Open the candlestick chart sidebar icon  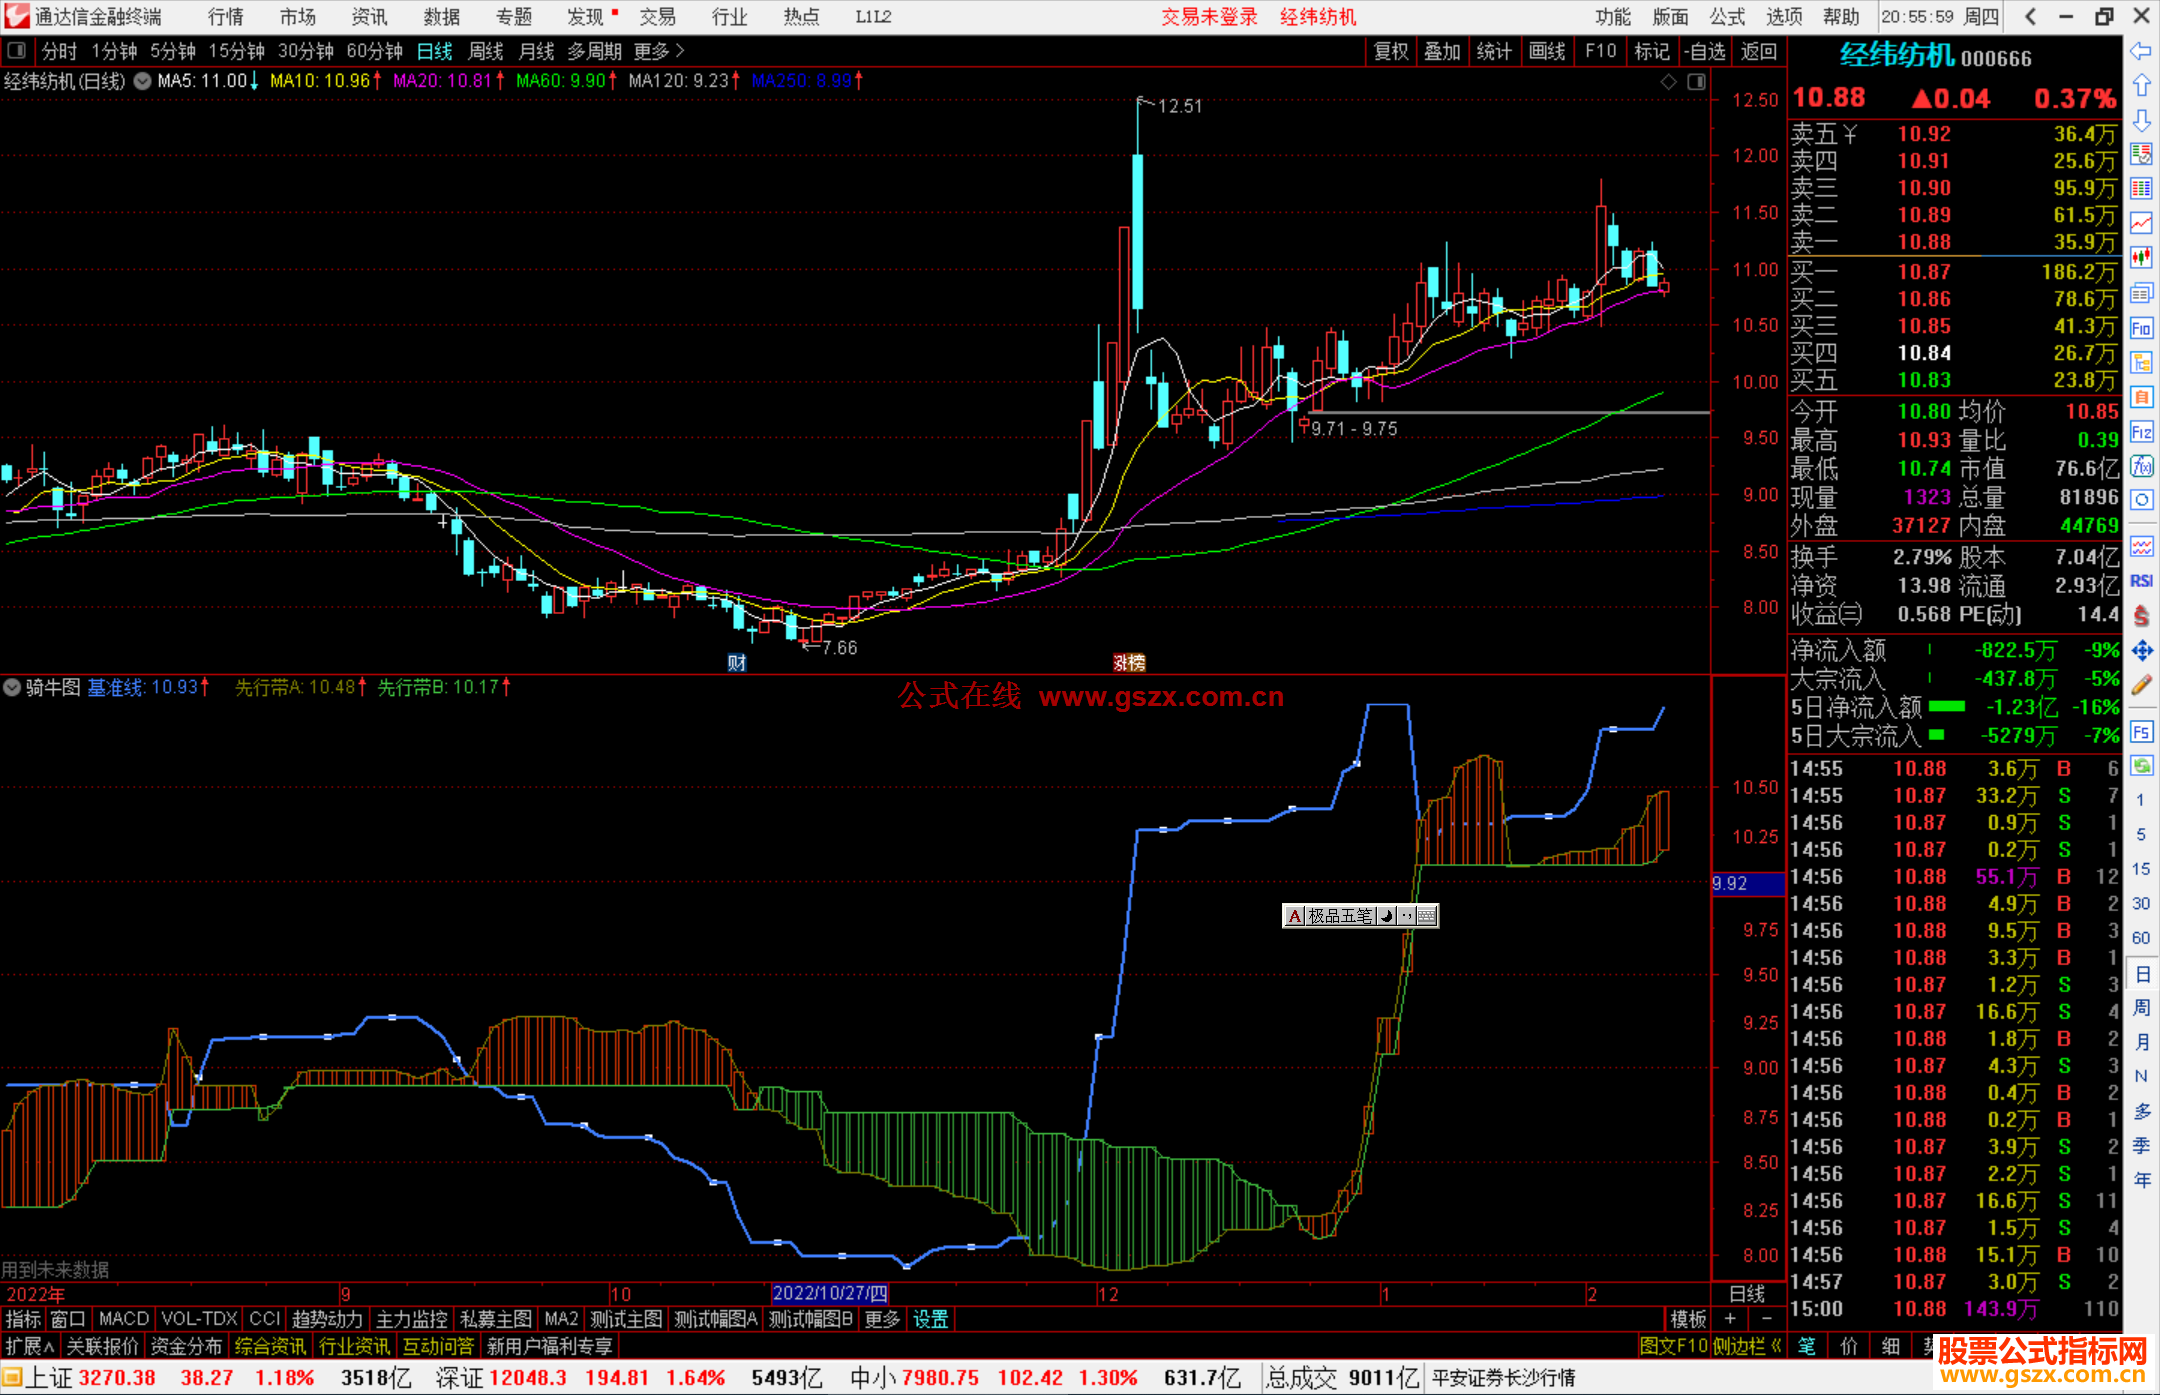pyautogui.click(x=2141, y=258)
